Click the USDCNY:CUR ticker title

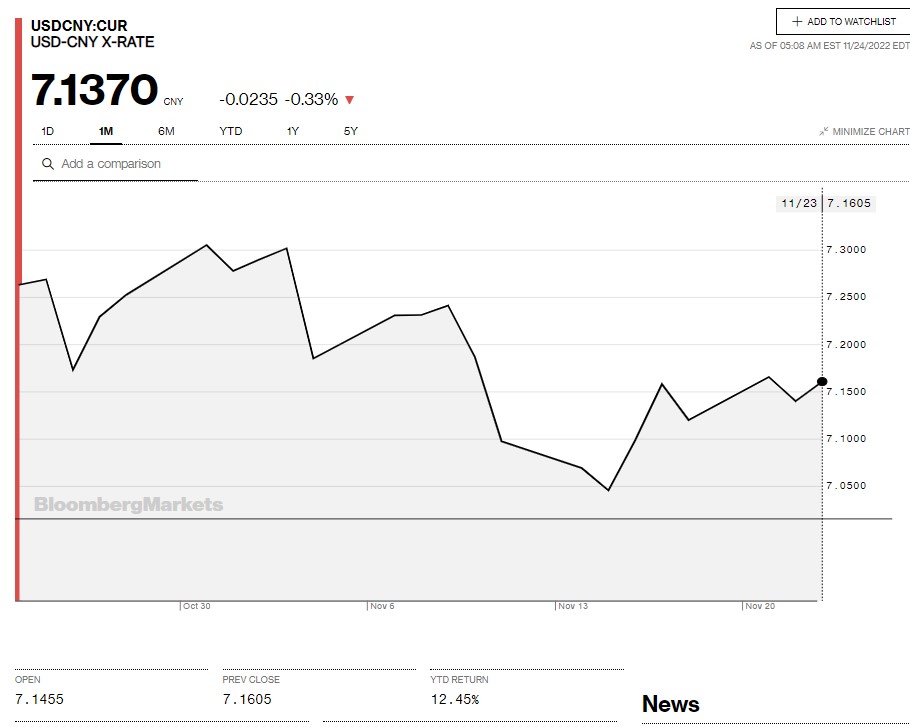tap(79, 25)
